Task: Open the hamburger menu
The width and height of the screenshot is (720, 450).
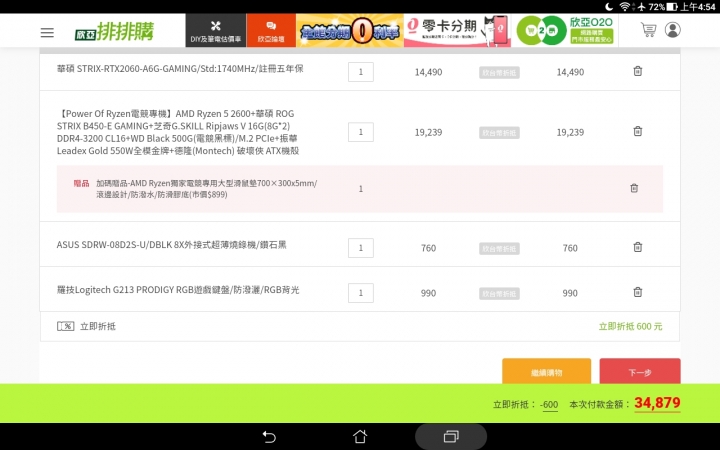Action: [x=47, y=33]
